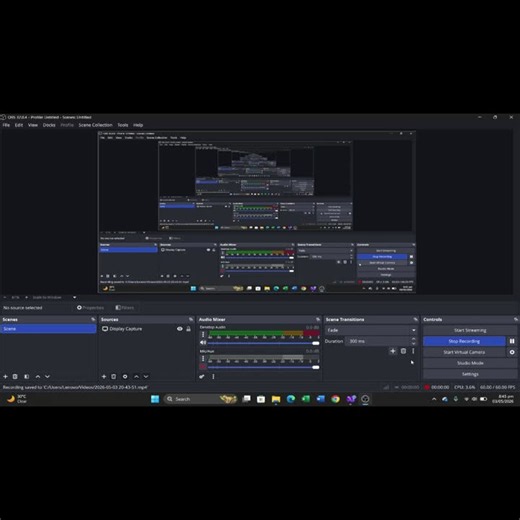
Task: Adjust the Mic/Aux volume slider
Action: pyautogui.click(x=263, y=367)
